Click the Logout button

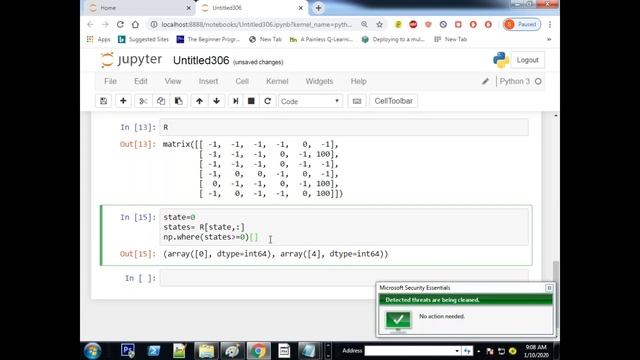(x=527, y=60)
